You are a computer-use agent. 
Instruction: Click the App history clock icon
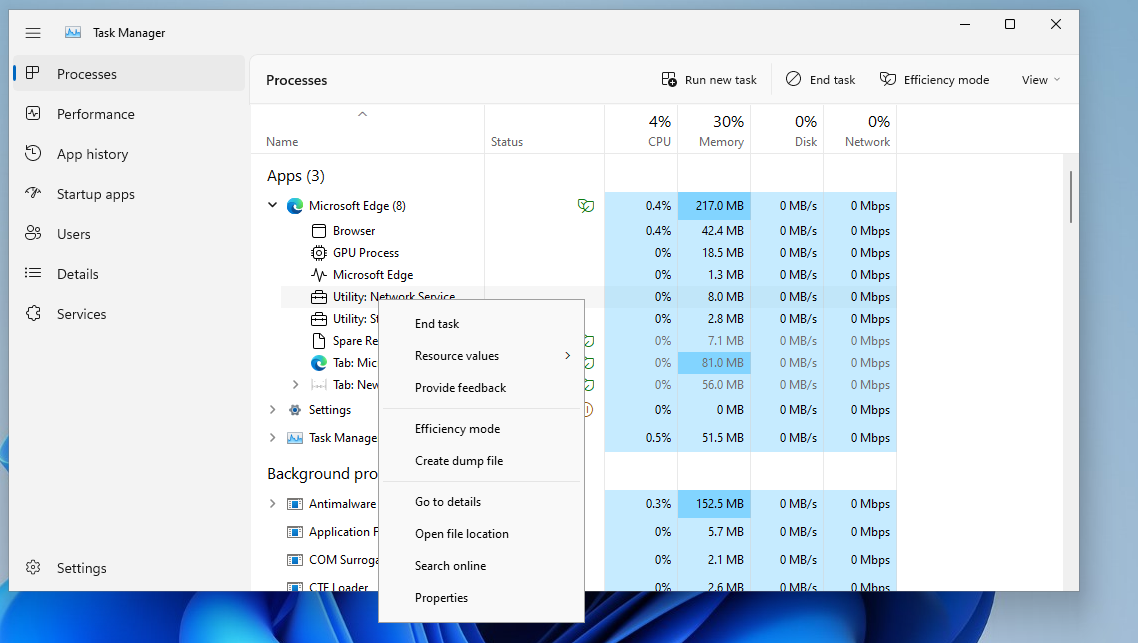point(33,153)
